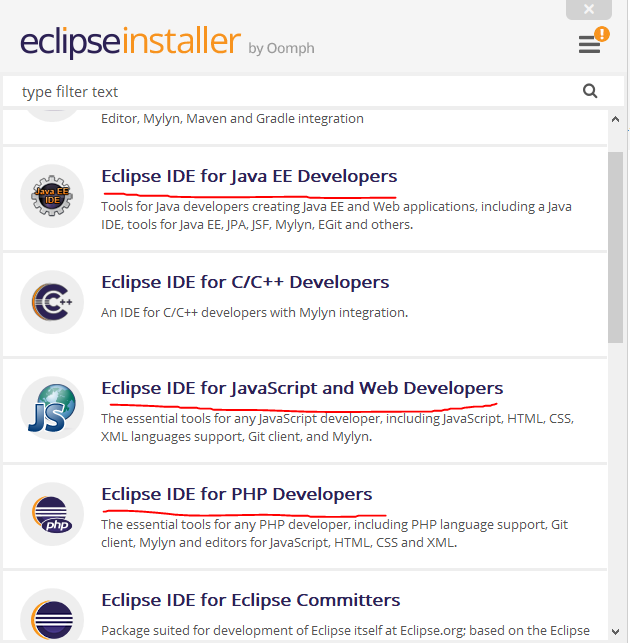Click the 'Tools for Java developers creating Java EE' description
This screenshot has height=643, width=630.
pyautogui.click(x=336, y=215)
